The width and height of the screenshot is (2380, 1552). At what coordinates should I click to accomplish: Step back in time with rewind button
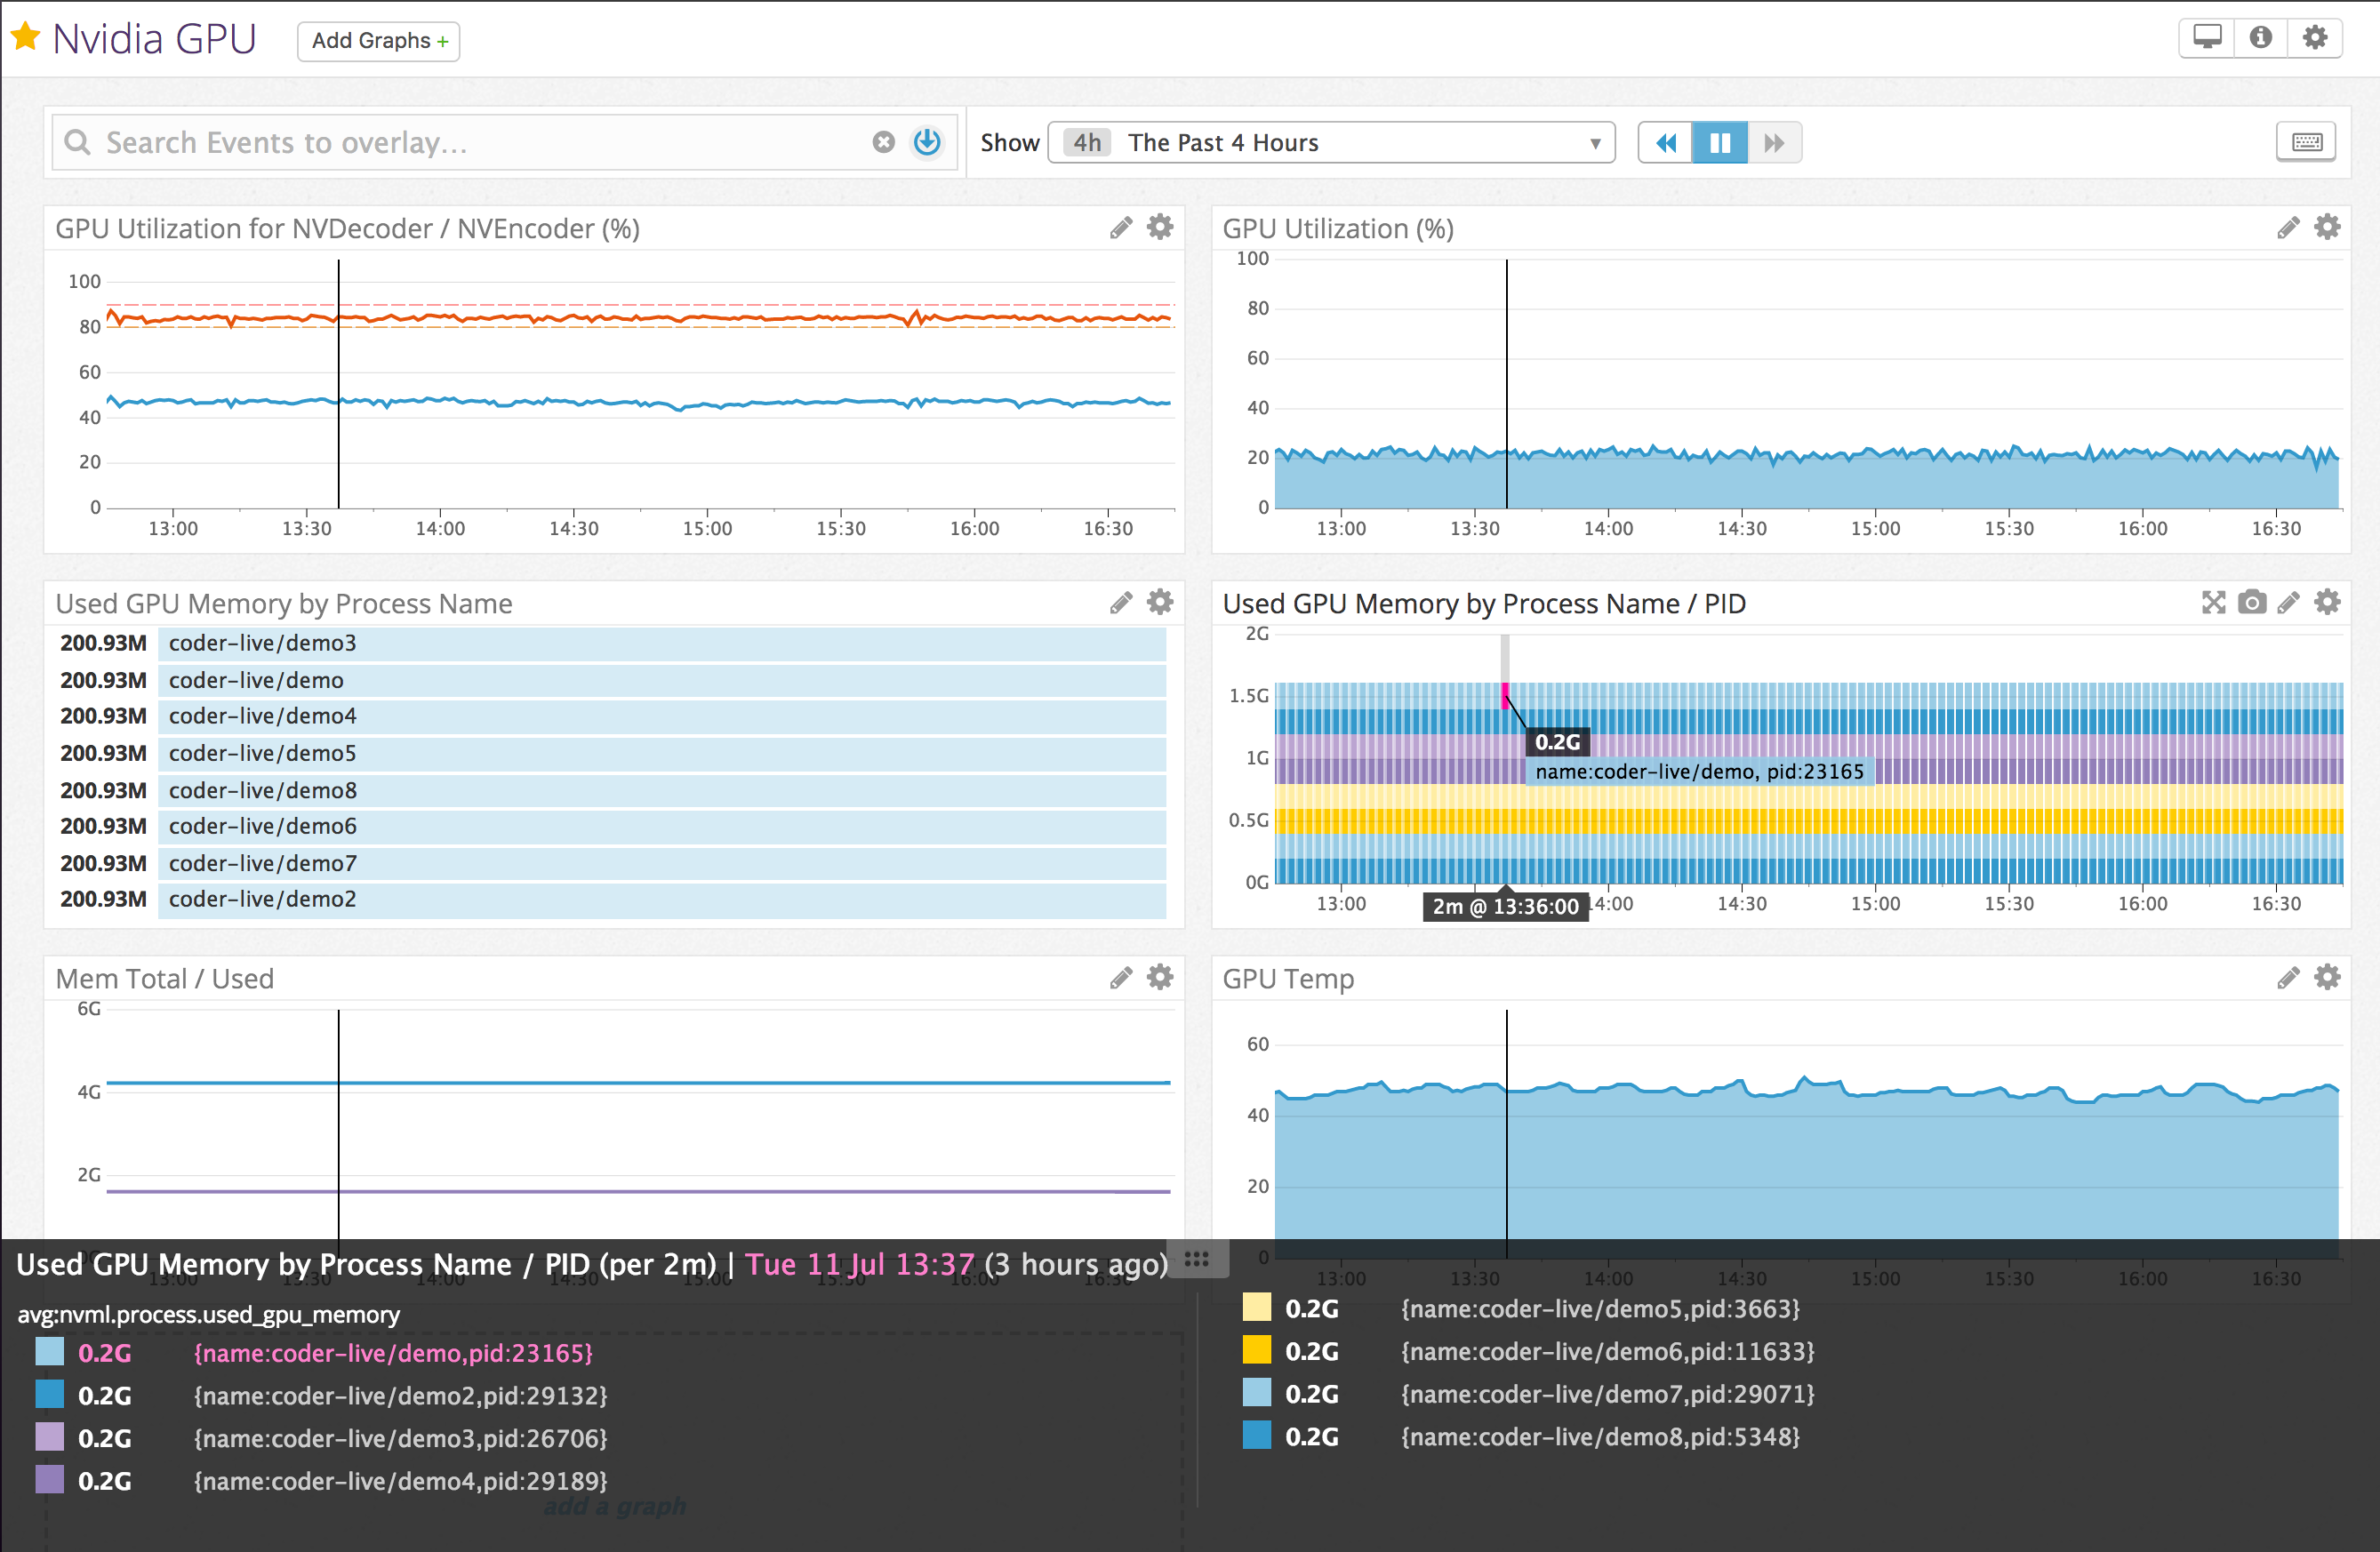click(1665, 142)
